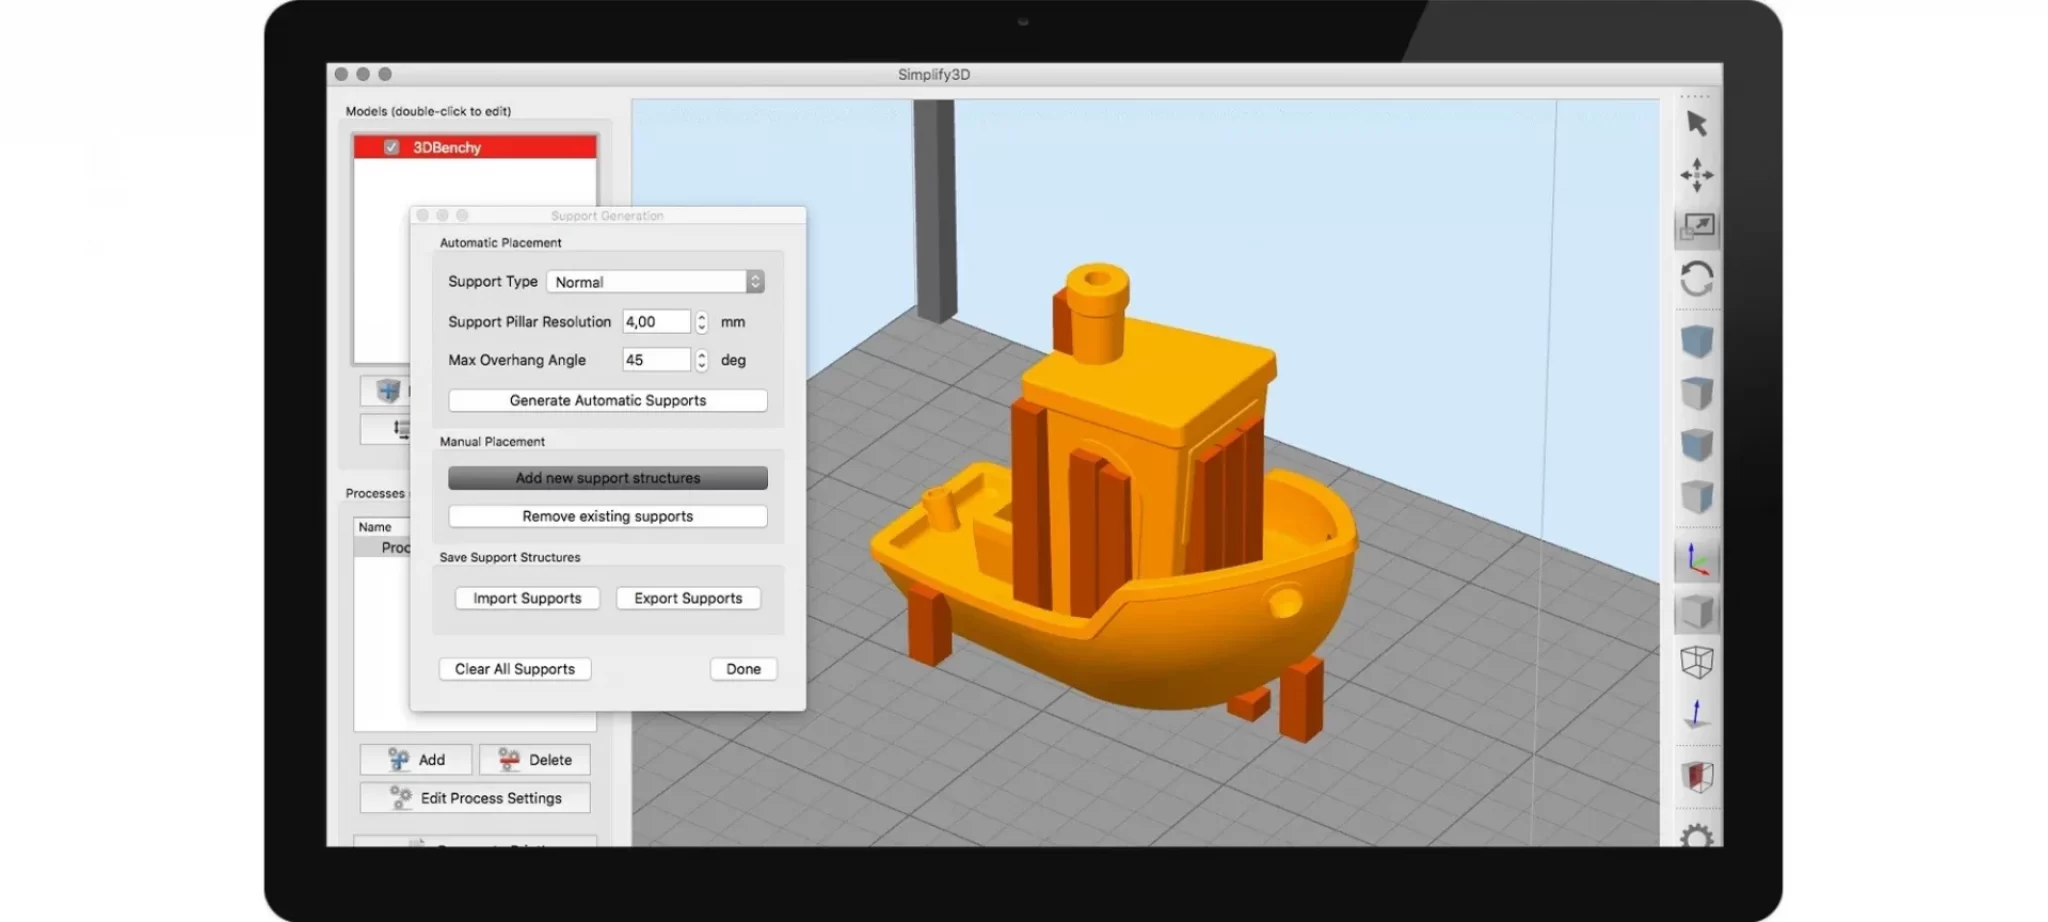
Task: Show solid model rendering
Action: click(x=1697, y=611)
